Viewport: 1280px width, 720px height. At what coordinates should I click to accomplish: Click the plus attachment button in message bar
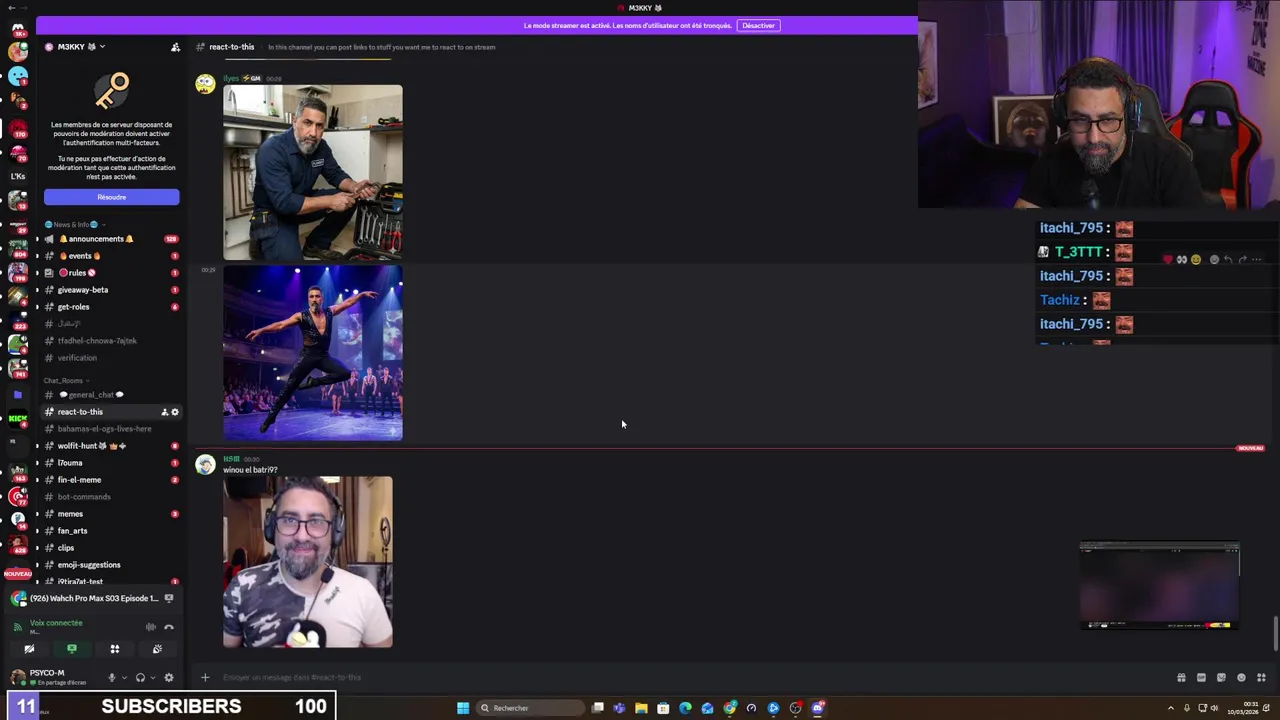[x=205, y=677]
